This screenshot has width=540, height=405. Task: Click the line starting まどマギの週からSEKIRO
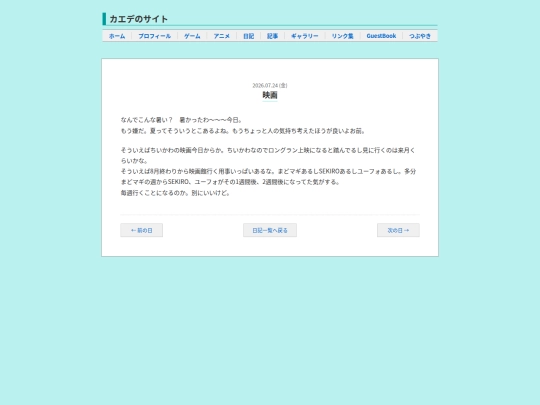tap(230, 182)
